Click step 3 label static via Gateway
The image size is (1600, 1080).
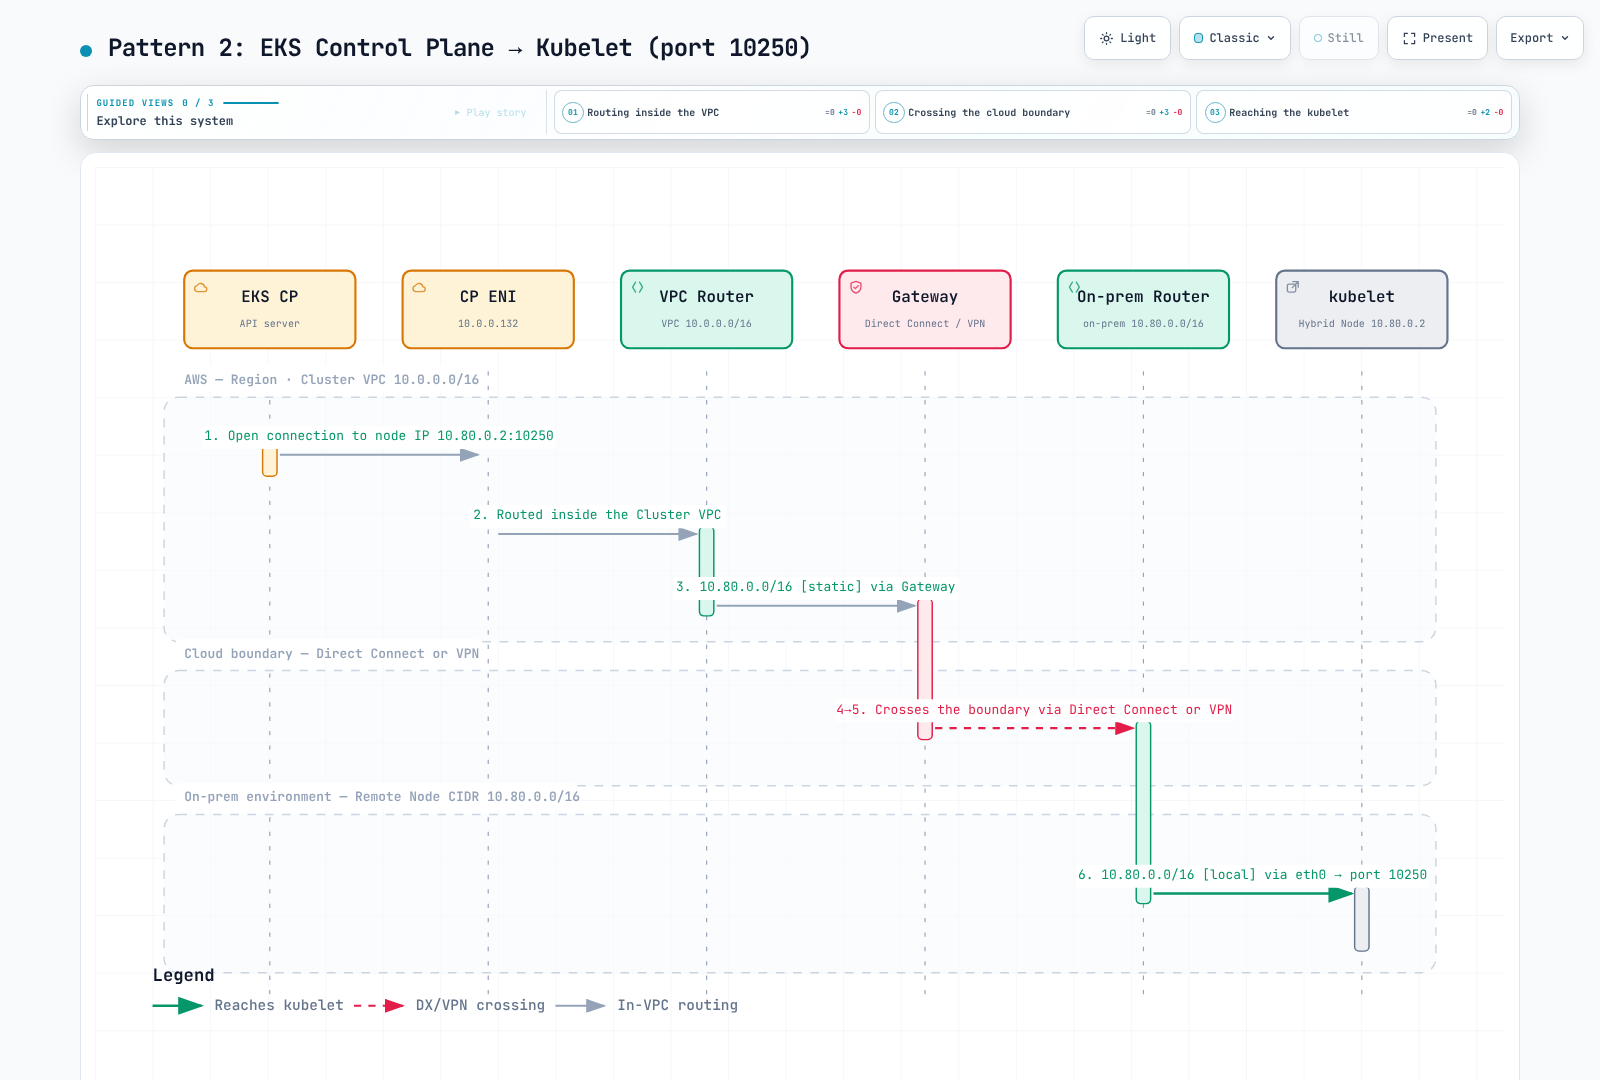pos(815,587)
